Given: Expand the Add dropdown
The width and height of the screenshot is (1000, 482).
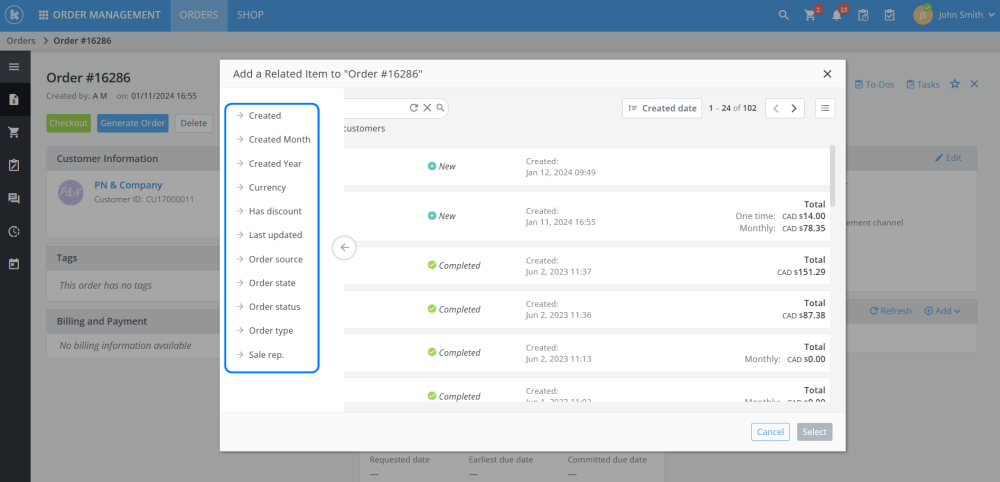Looking at the screenshot, I should 943,311.
